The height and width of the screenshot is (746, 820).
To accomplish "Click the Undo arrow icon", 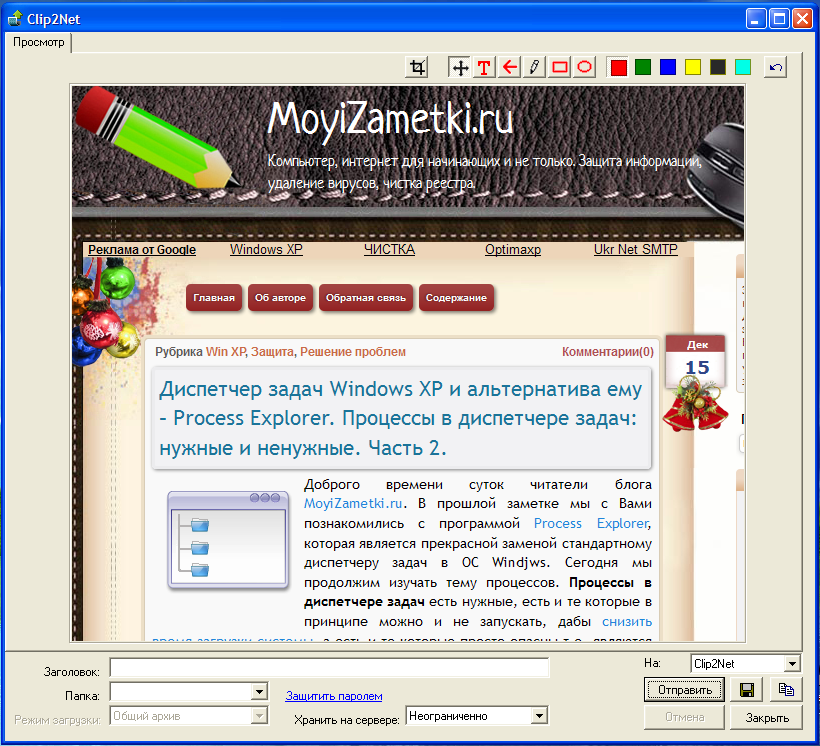I will [776, 67].
